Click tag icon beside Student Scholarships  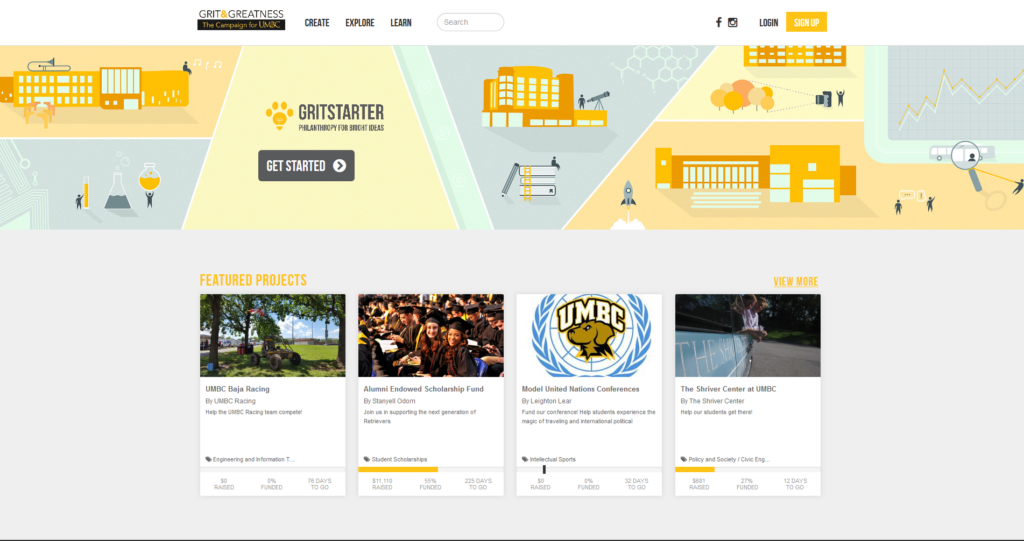[x=366, y=459]
